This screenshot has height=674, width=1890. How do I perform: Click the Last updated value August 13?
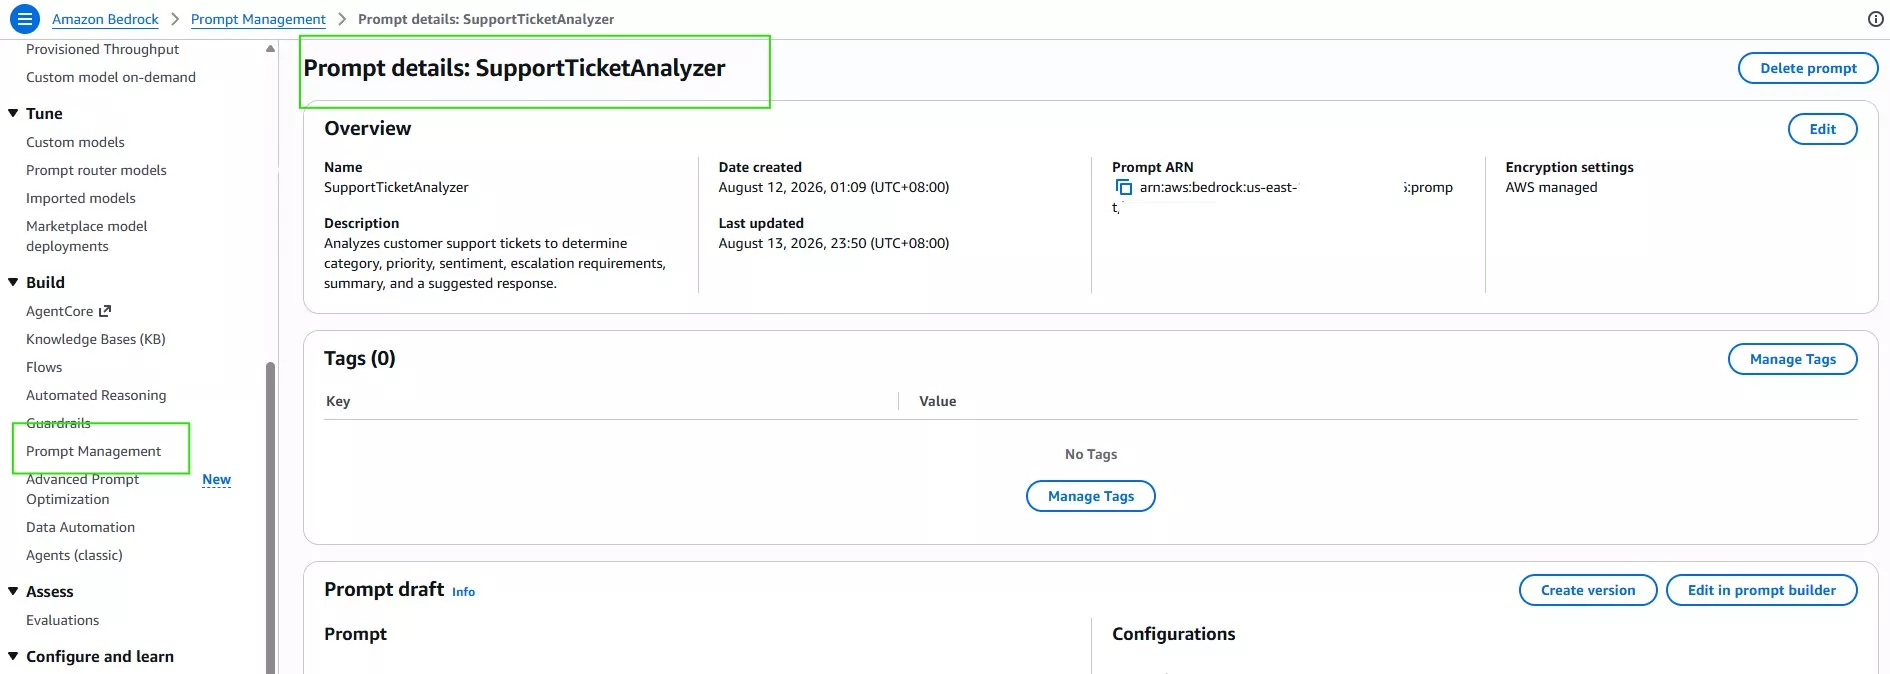834,243
